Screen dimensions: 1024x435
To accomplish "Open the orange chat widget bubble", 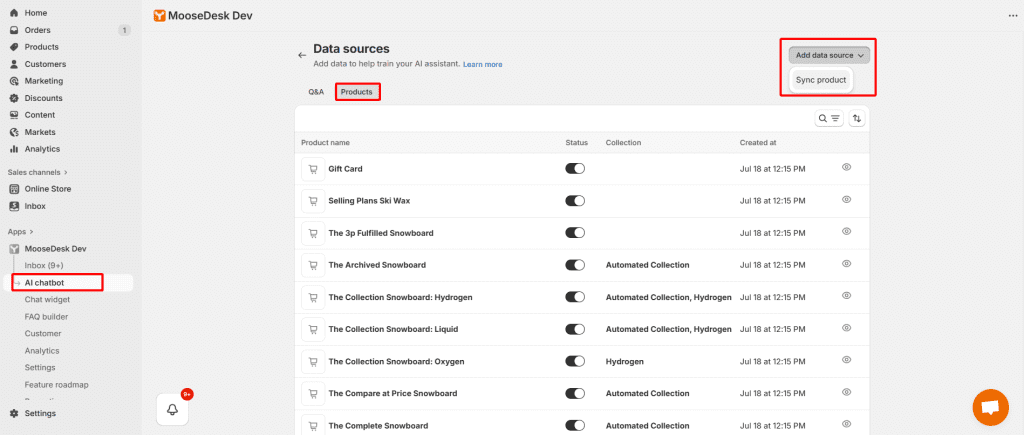I will (991, 408).
